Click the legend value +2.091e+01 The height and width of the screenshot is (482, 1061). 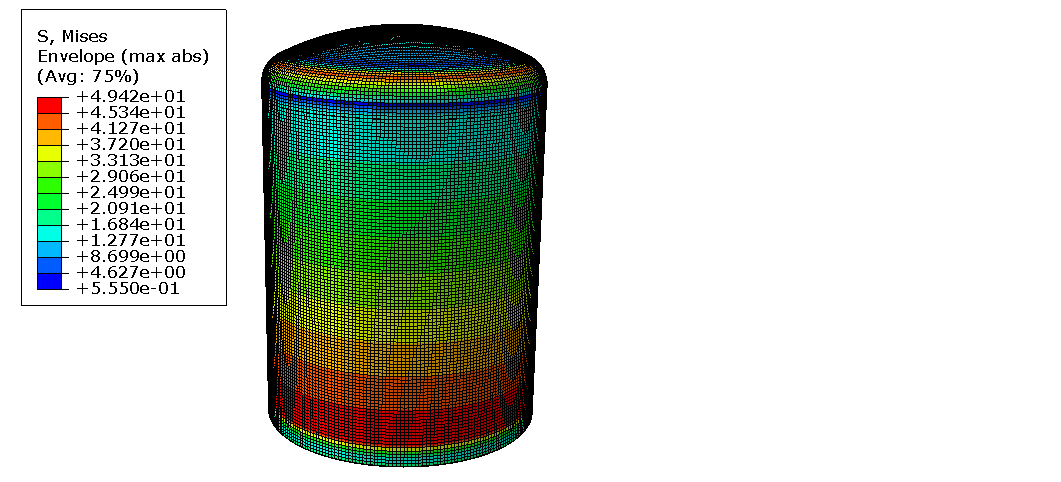pyautogui.click(x=131, y=209)
